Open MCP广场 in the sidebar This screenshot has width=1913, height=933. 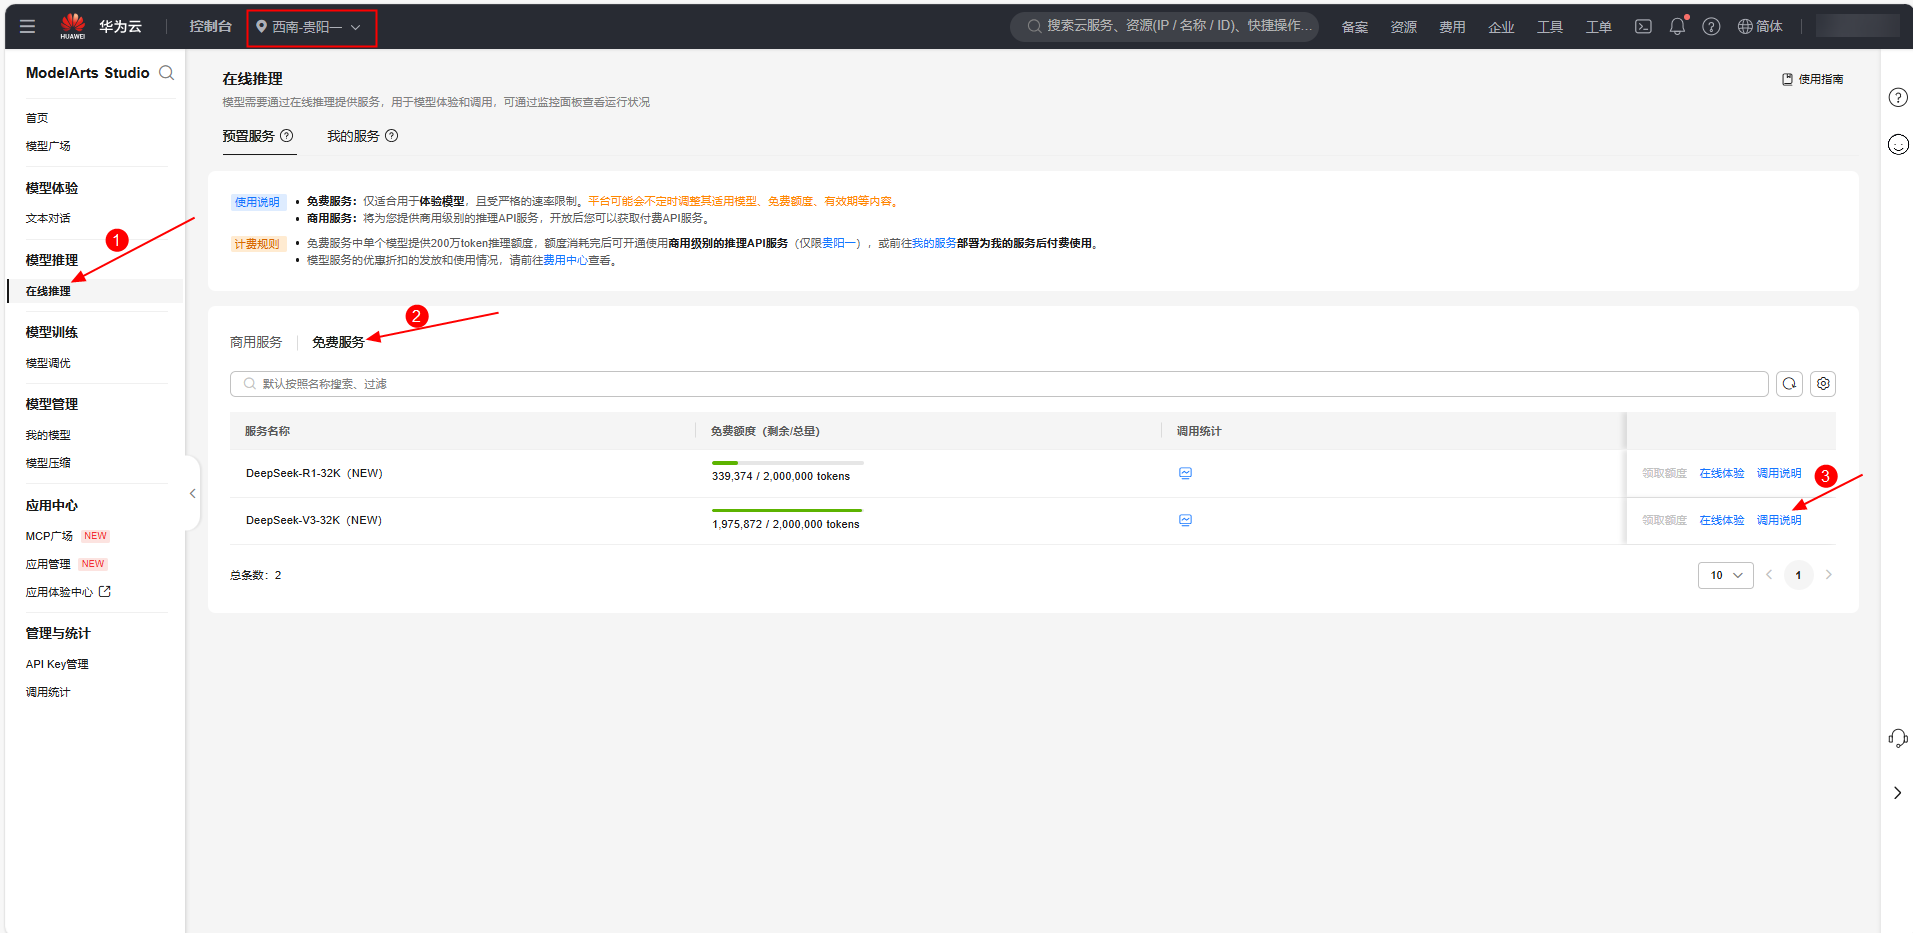tap(49, 536)
